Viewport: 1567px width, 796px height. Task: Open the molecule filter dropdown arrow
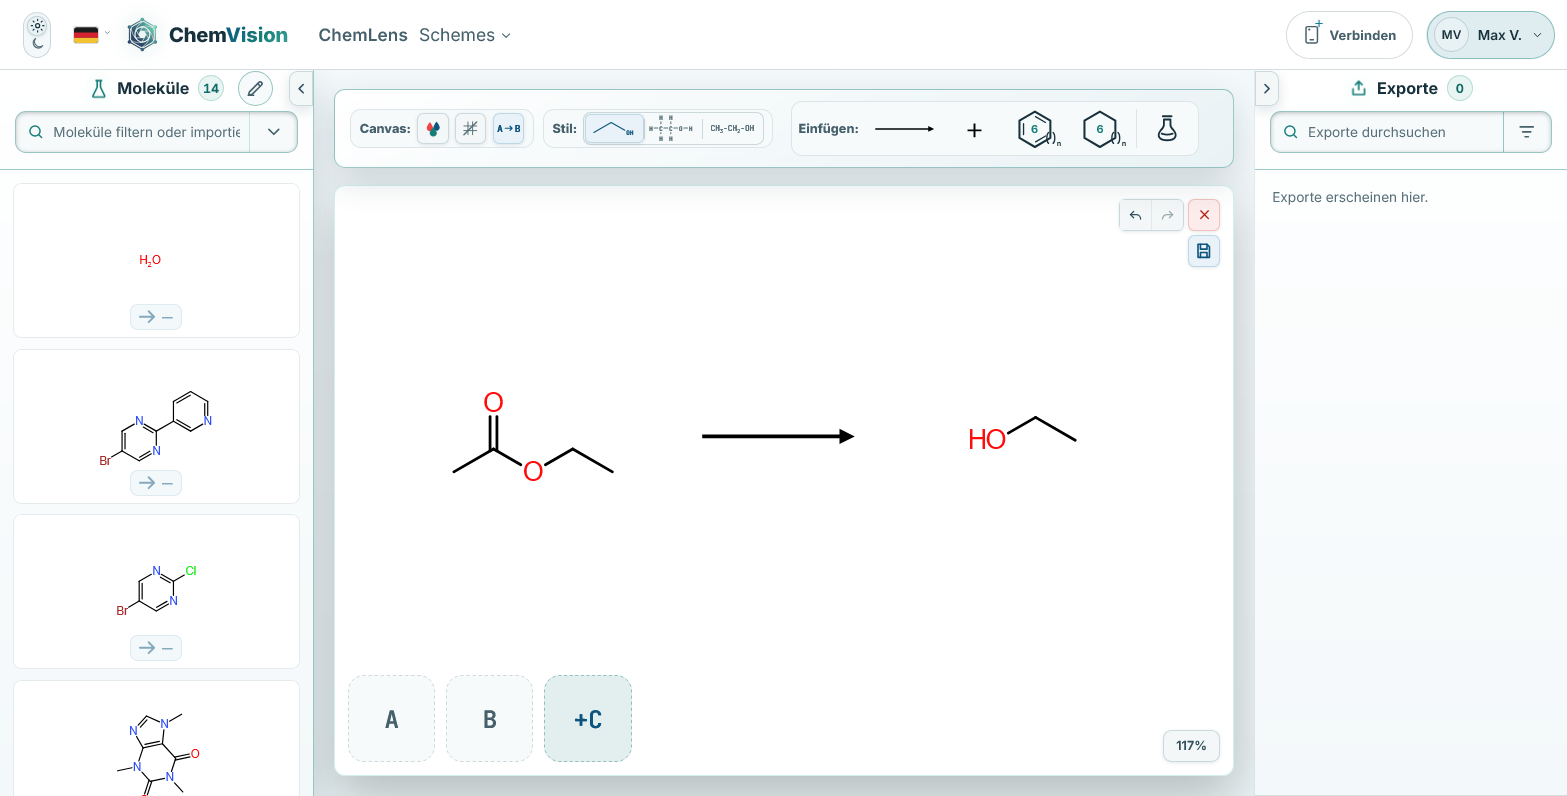[274, 132]
